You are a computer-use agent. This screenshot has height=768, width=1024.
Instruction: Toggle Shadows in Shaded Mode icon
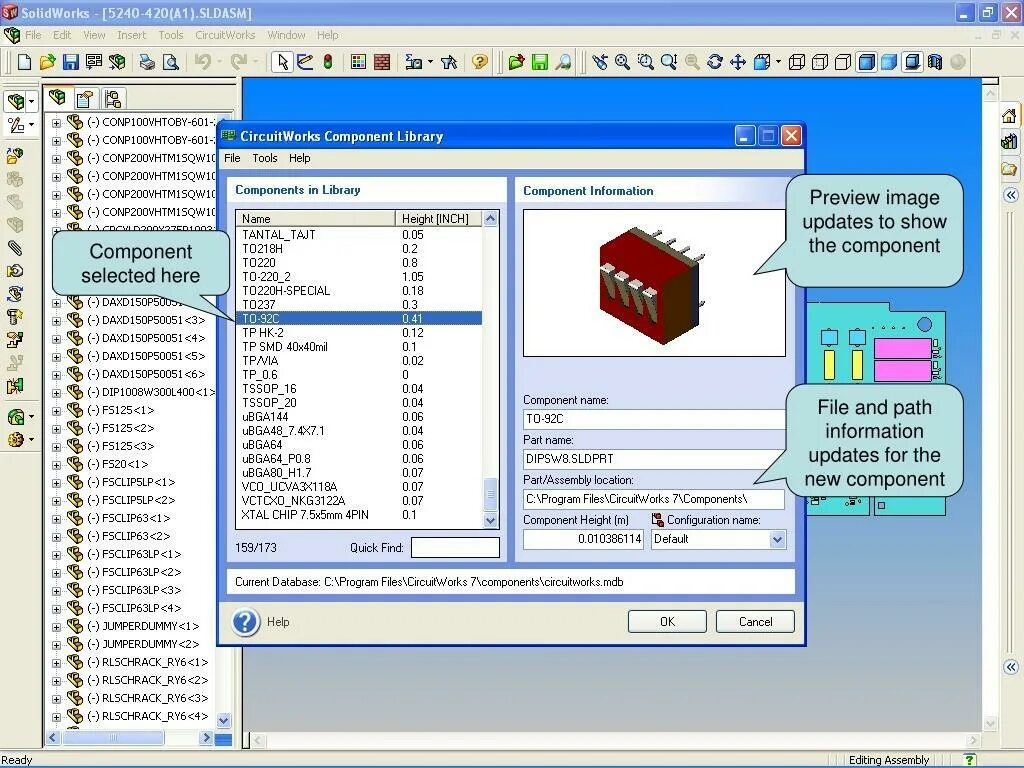[x=912, y=62]
